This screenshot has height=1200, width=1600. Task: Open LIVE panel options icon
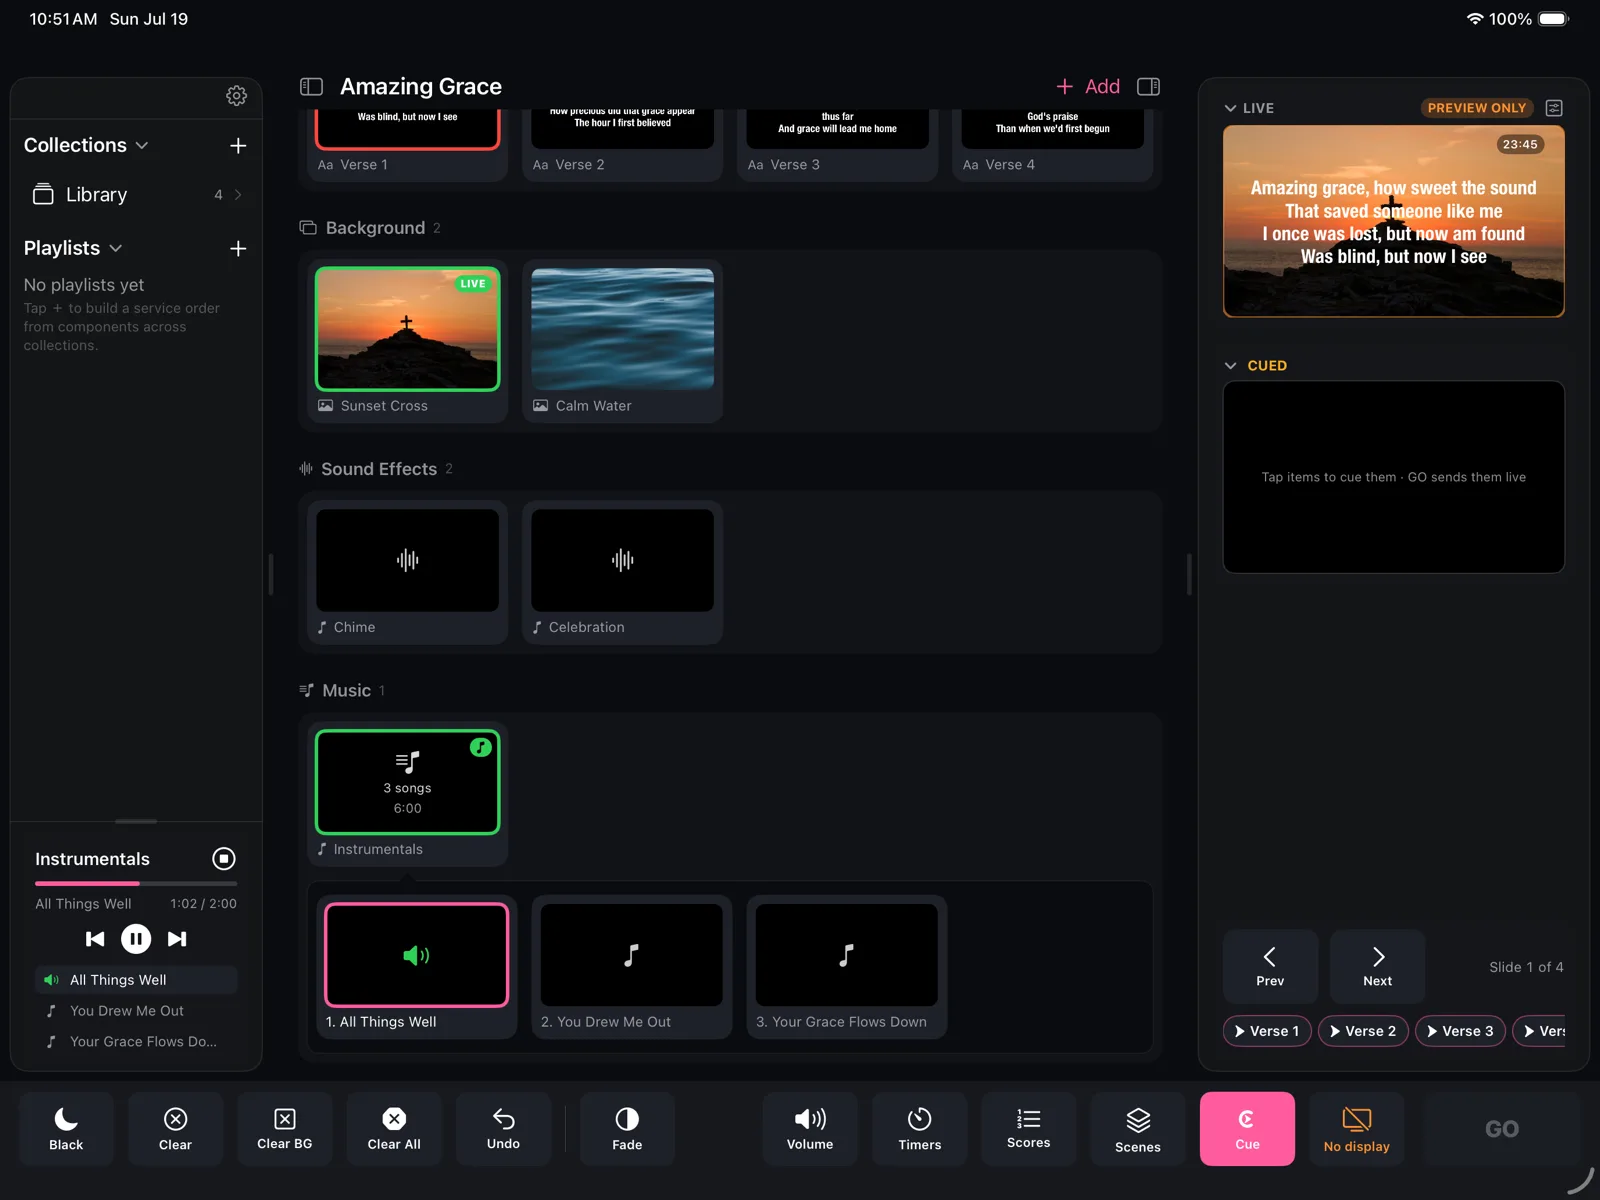click(1554, 108)
